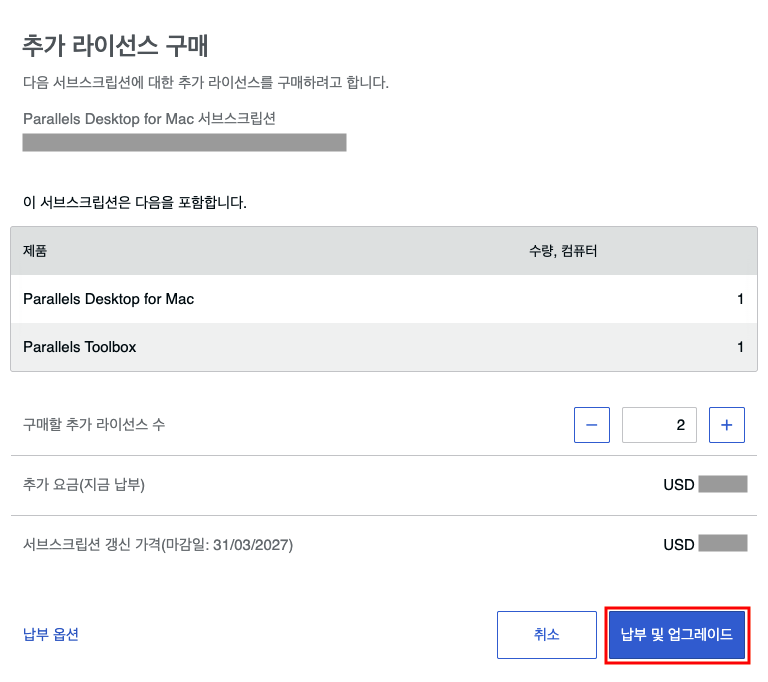
Task: Open the 납부 옵션 link
Action: click(x=51, y=634)
